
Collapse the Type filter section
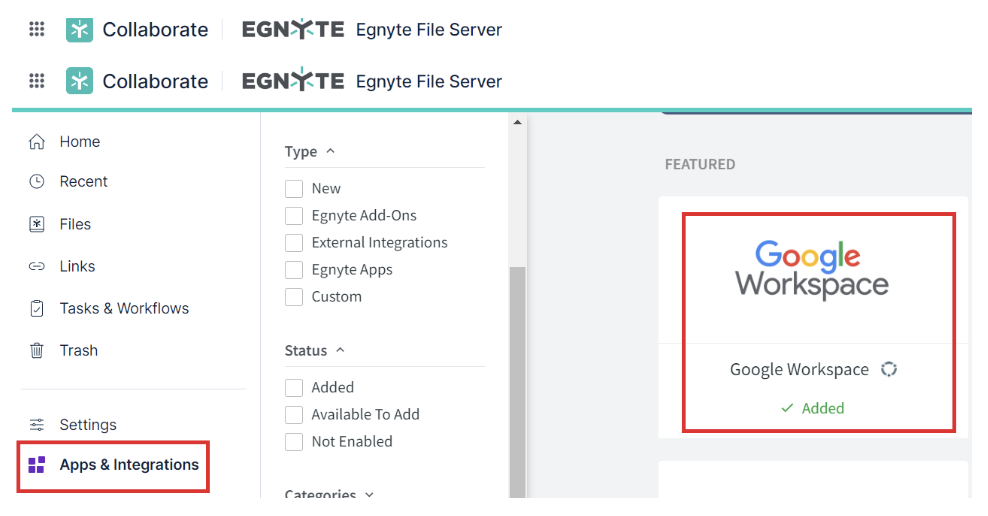tap(330, 151)
